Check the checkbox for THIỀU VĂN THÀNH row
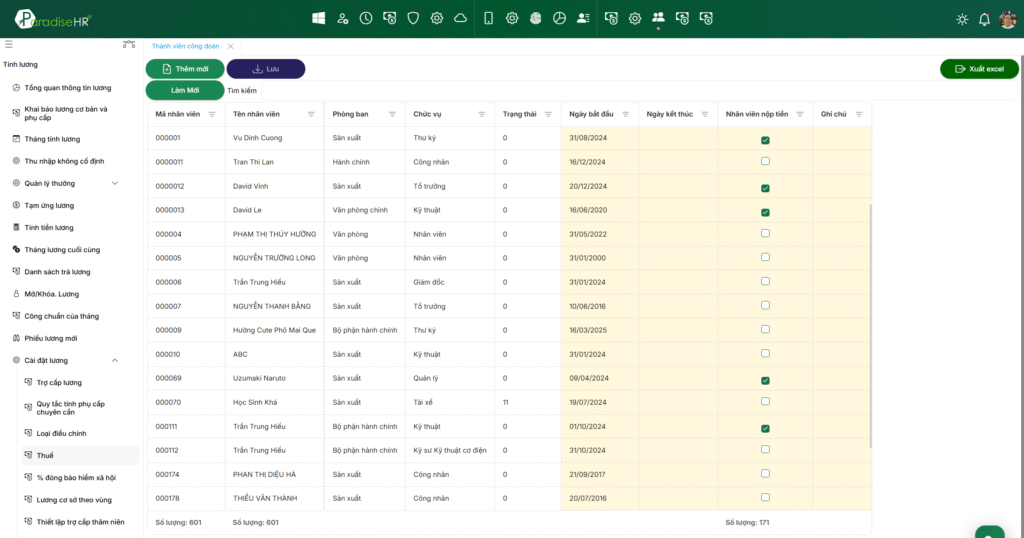 [x=765, y=498]
